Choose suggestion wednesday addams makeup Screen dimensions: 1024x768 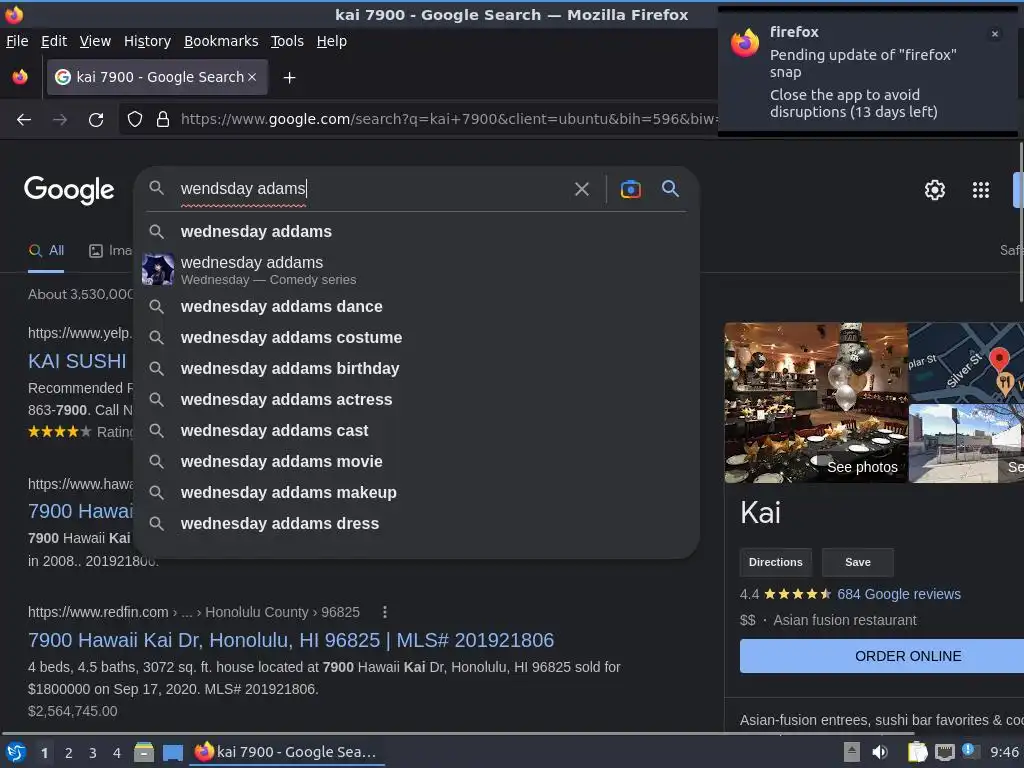coord(417,492)
